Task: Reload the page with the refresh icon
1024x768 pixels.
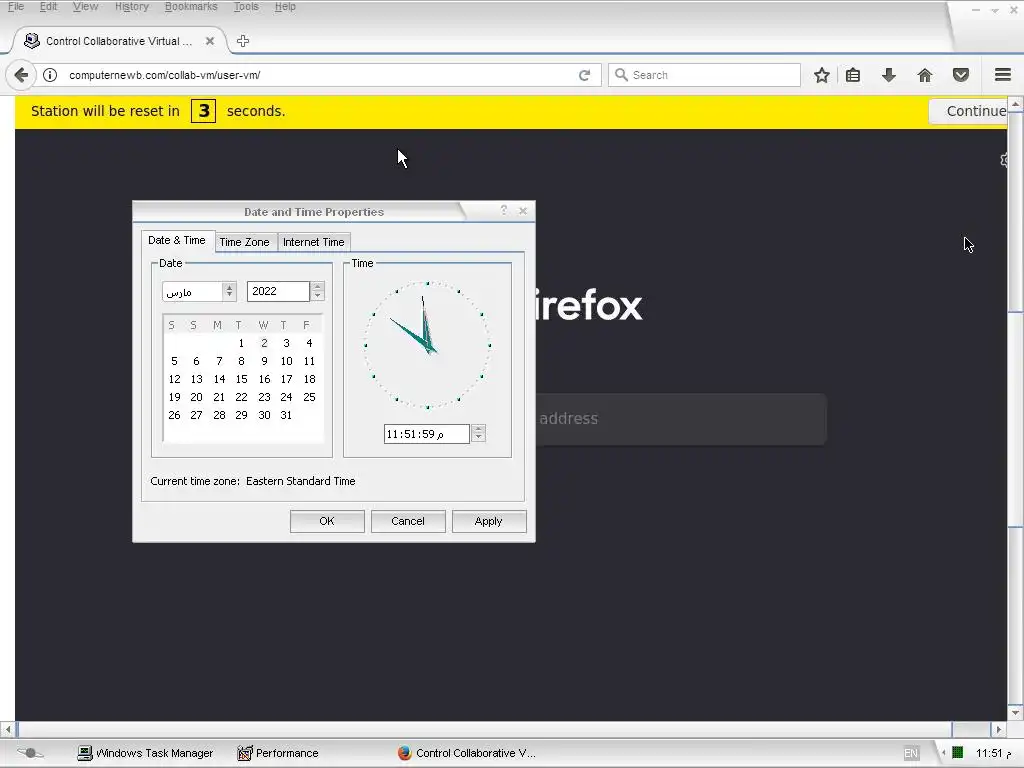Action: 584,75
